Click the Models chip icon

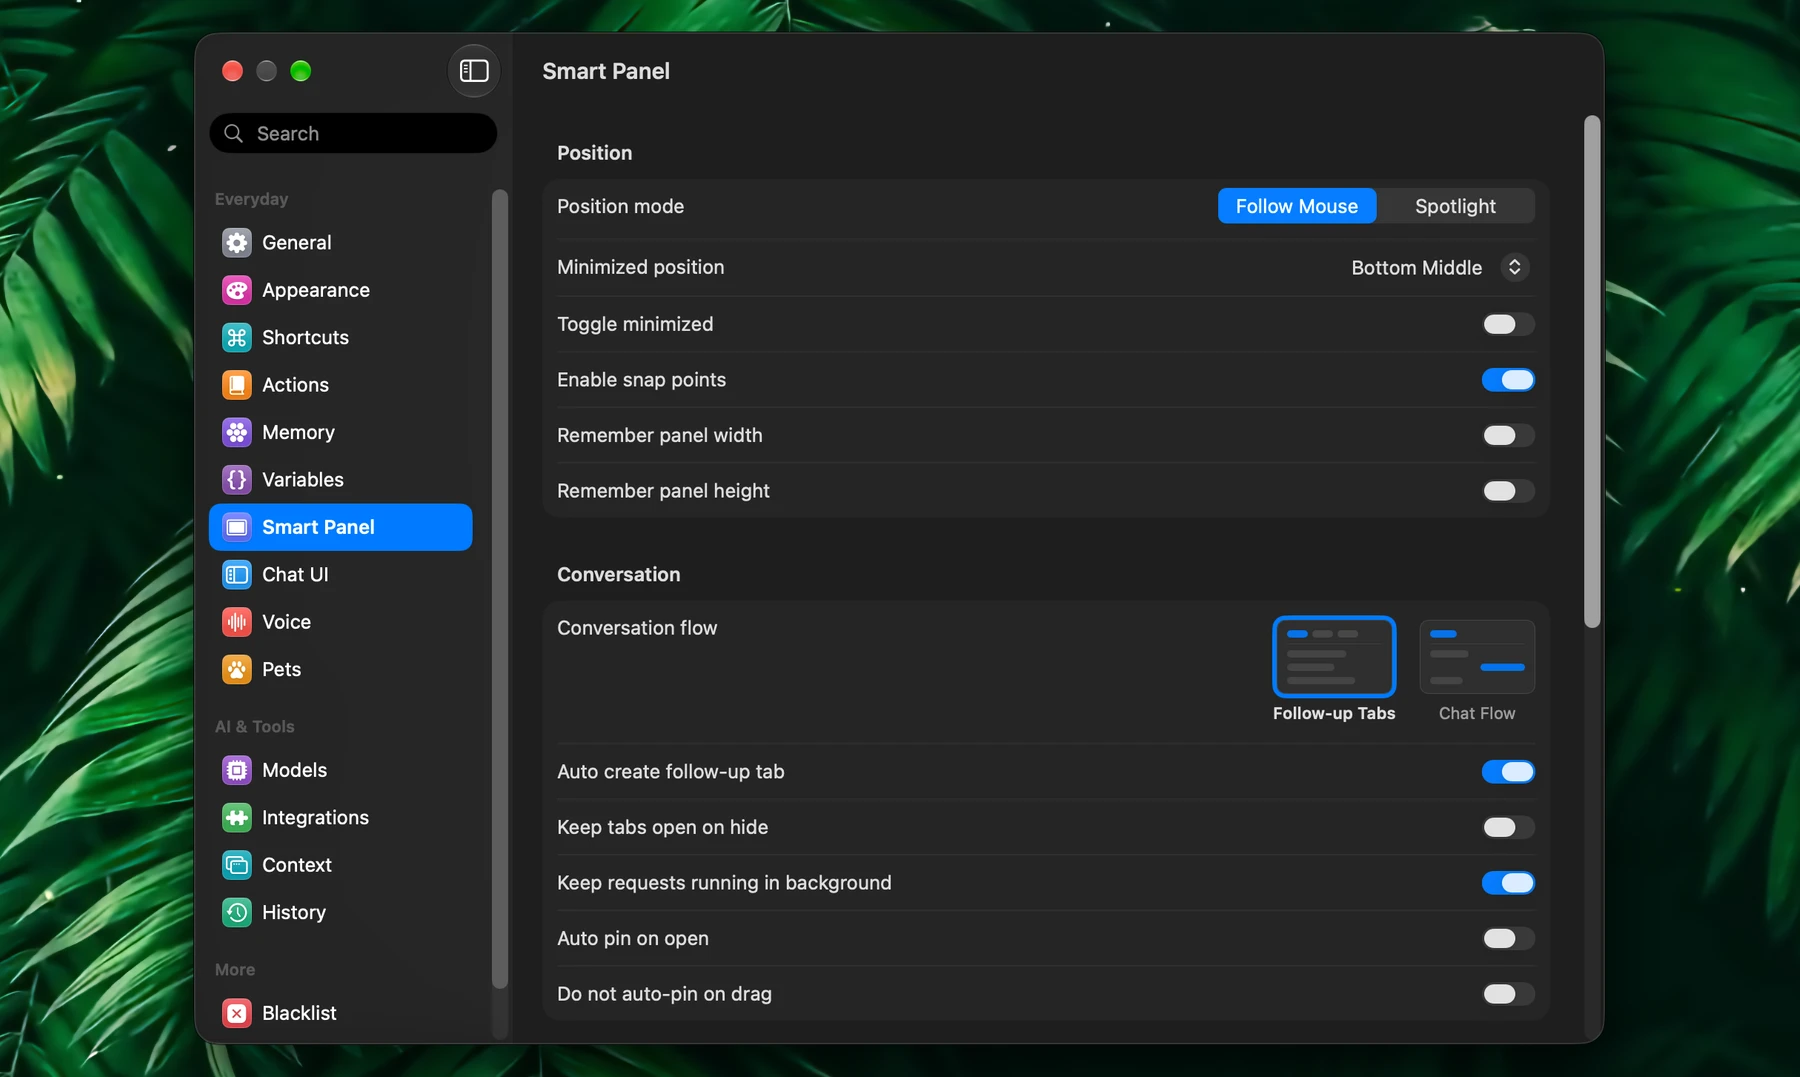(237, 770)
